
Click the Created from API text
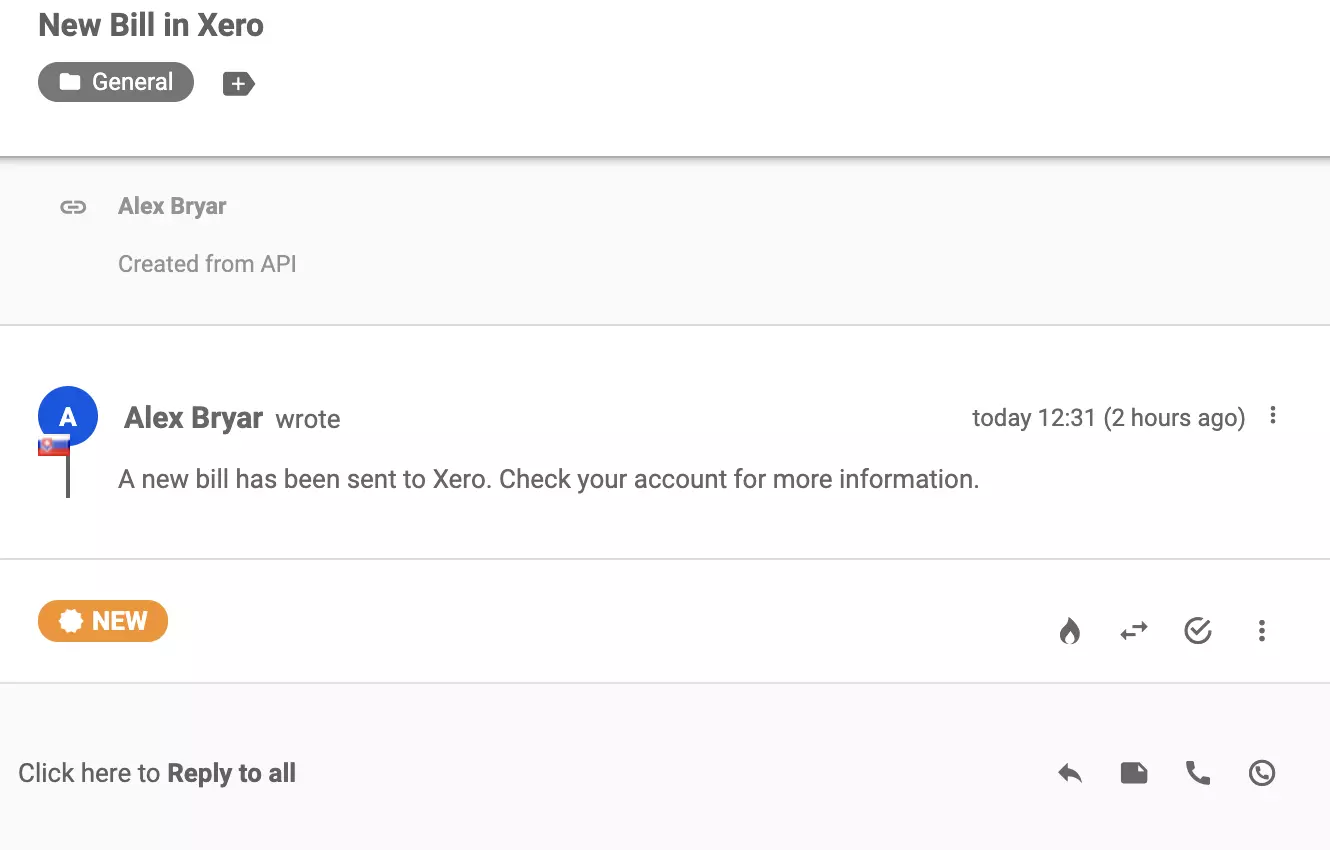coord(206,263)
